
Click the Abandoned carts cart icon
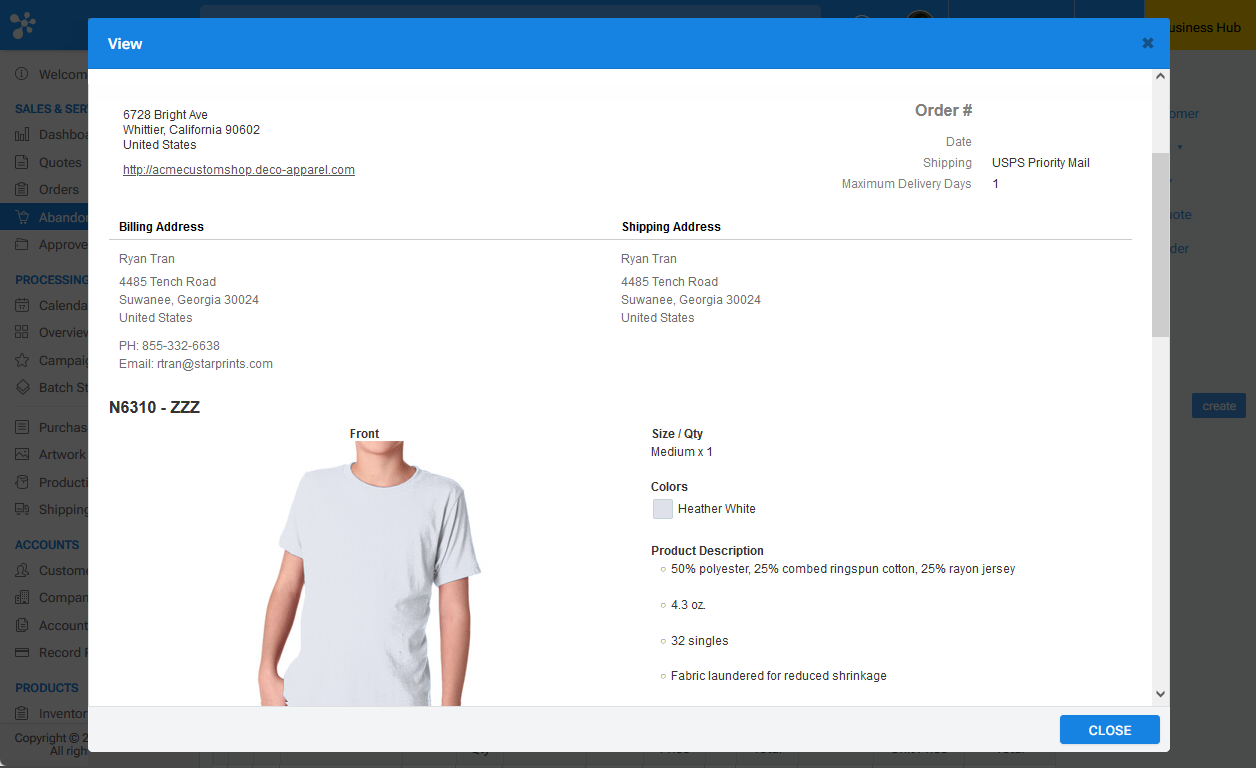[22, 217]
